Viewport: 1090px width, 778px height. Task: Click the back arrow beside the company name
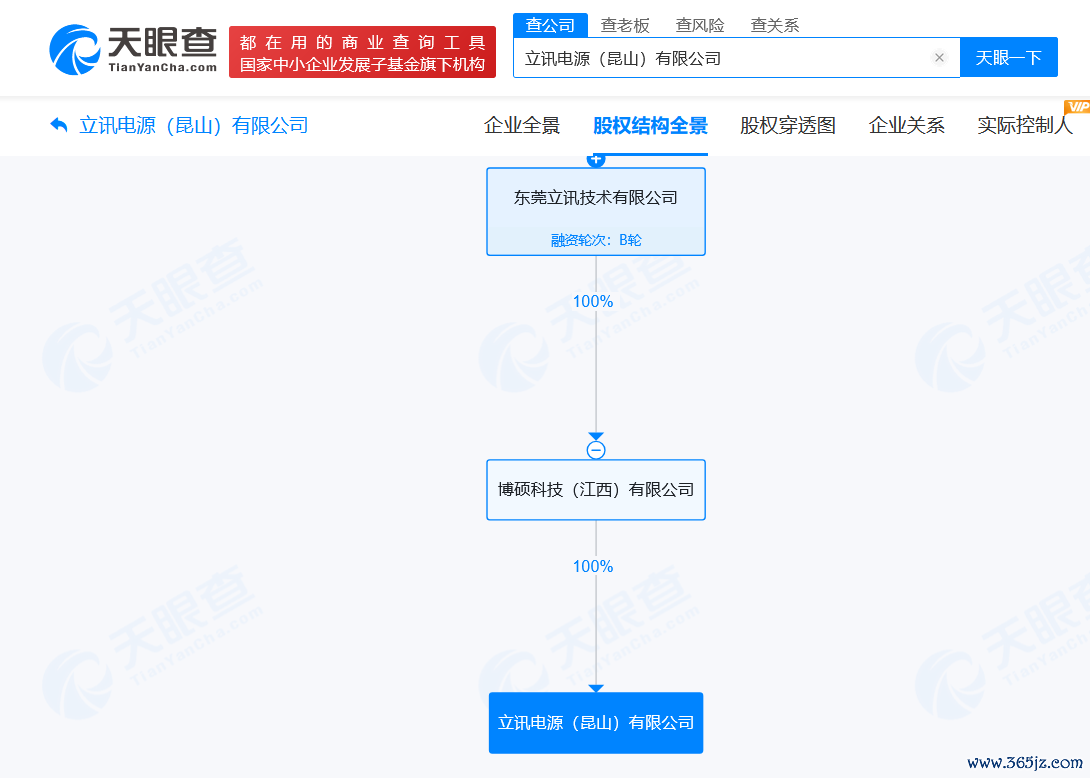pyautogui.click(x=59, y=125)
